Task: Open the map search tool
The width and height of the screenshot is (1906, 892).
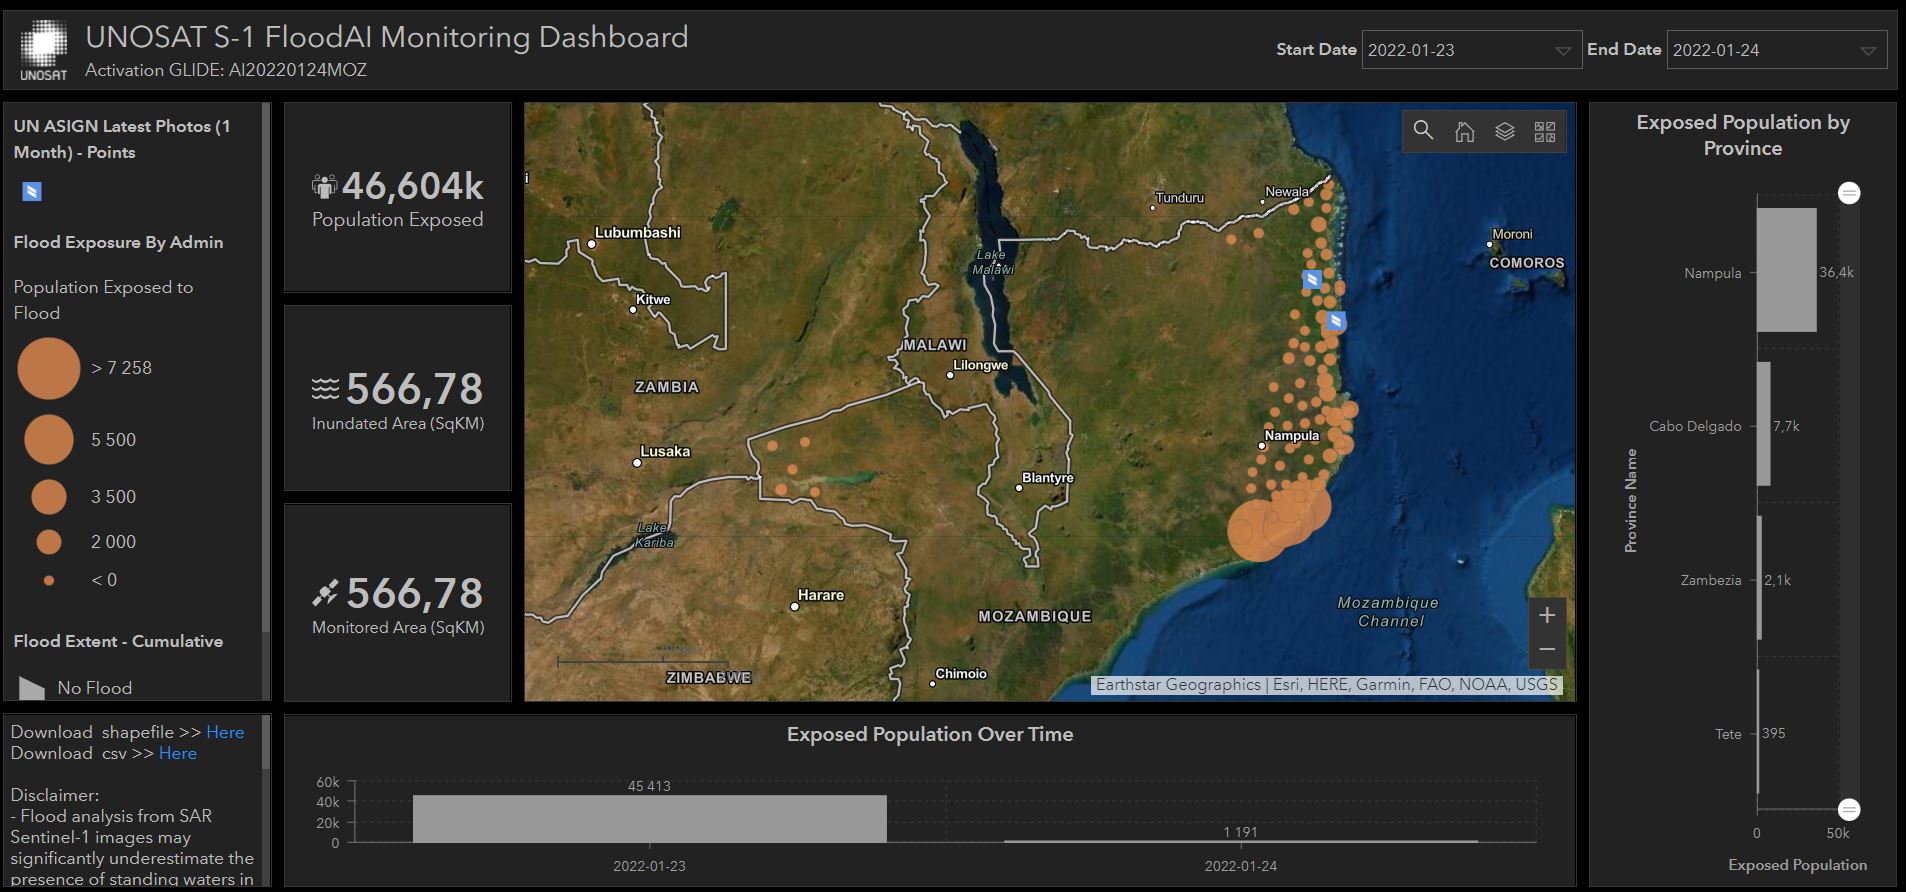Action: [x=1423, y=131]
